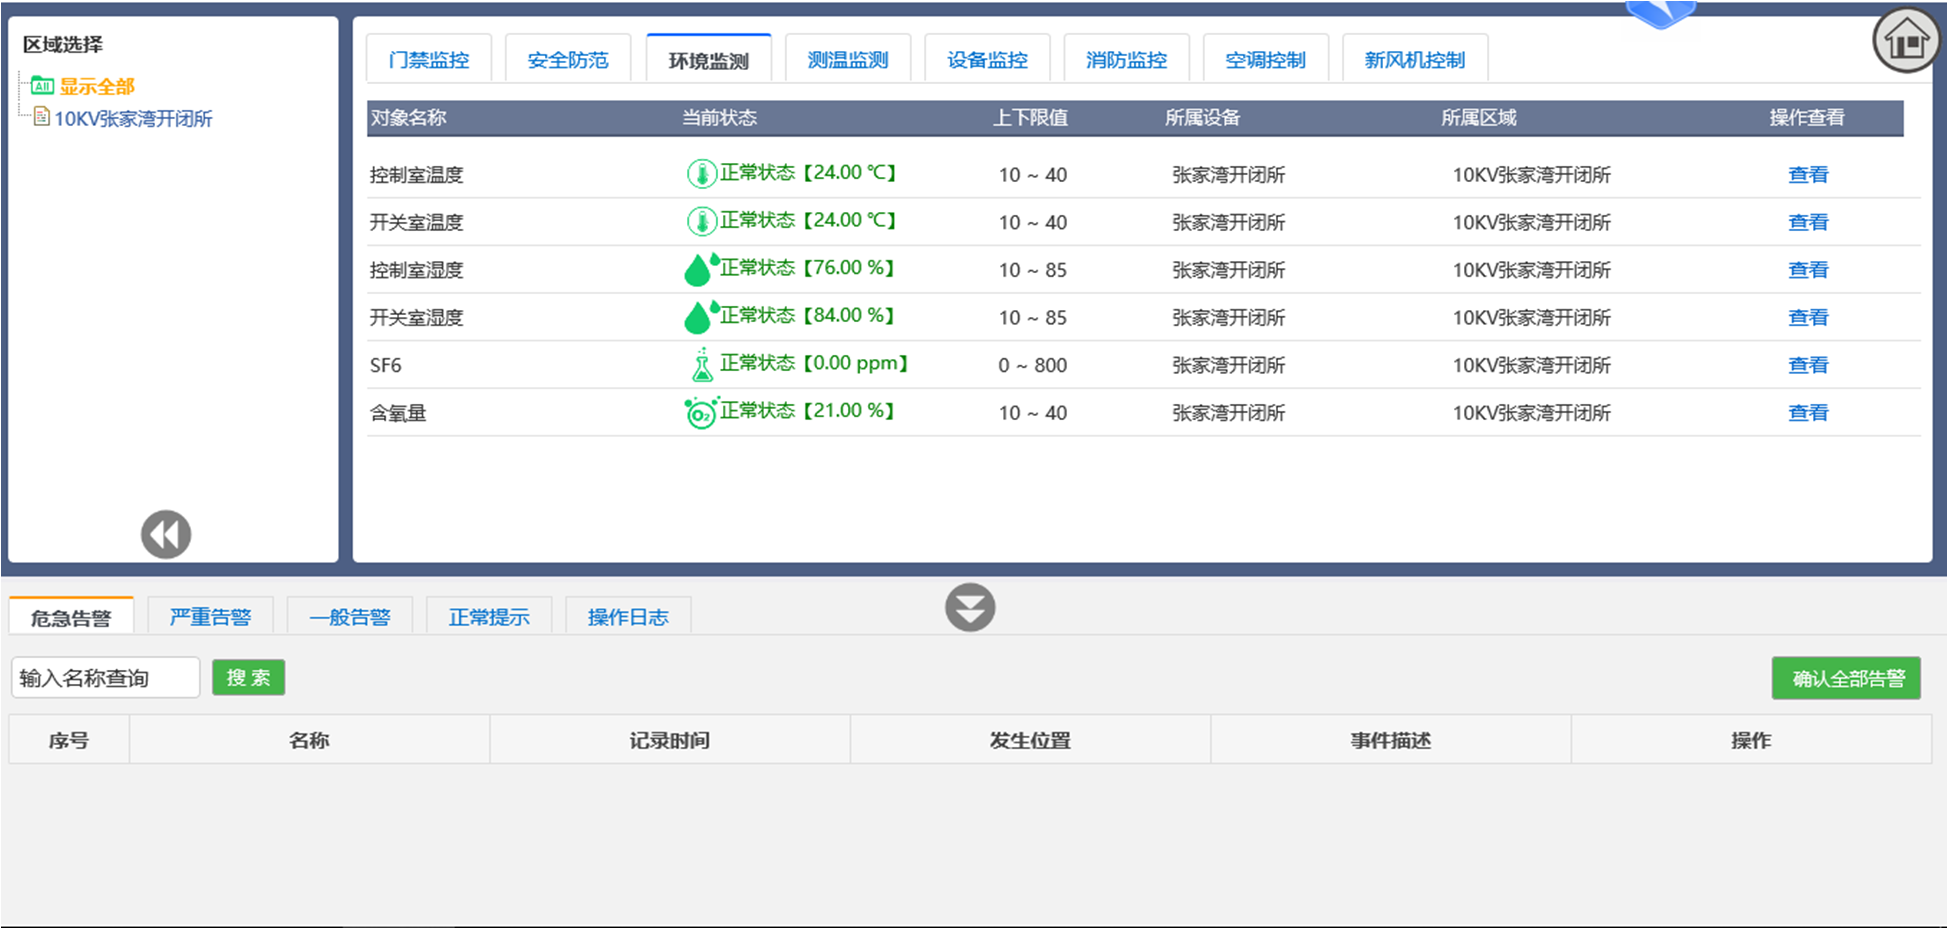The width and height of the screenshot is (1948, 929).
Task: Click 查看 link in SF6 row
Action: click(1808, 365)
